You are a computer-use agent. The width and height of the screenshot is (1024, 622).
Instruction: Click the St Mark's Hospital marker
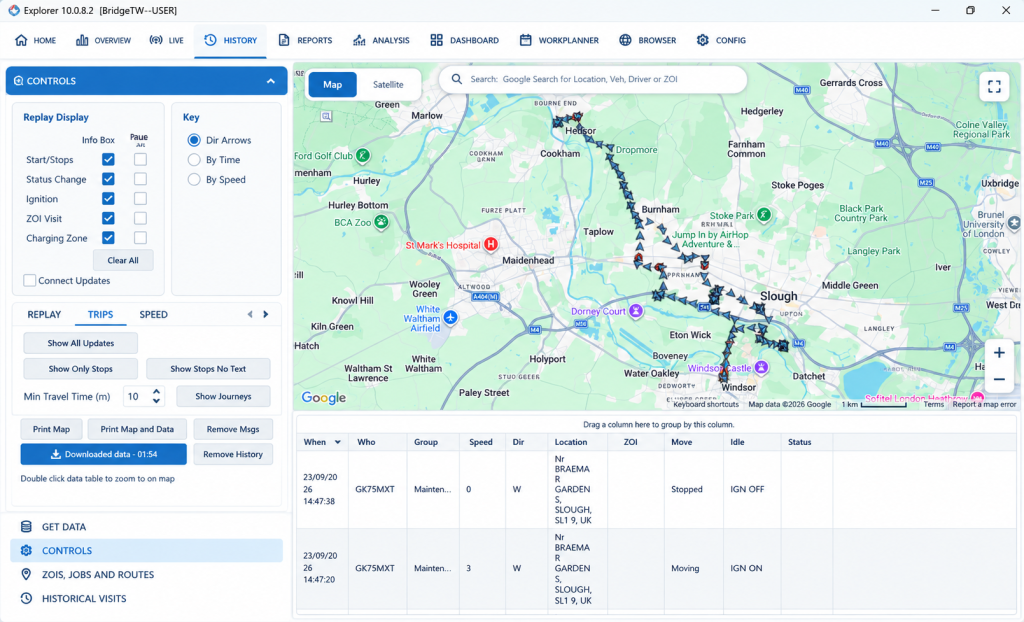(x=491, y=244)
